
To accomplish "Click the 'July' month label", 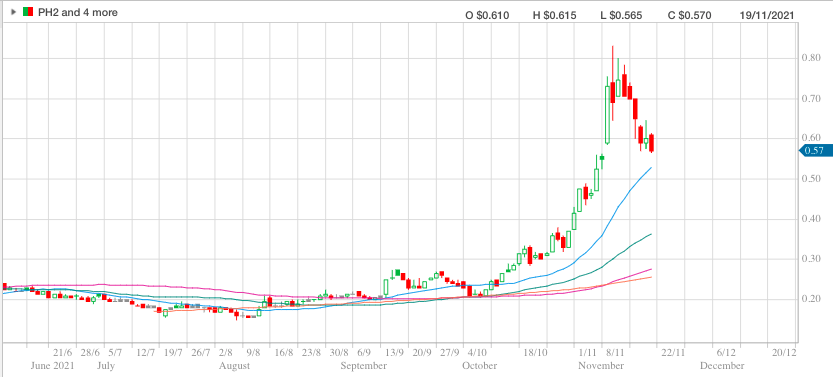I will pos(105,366).
